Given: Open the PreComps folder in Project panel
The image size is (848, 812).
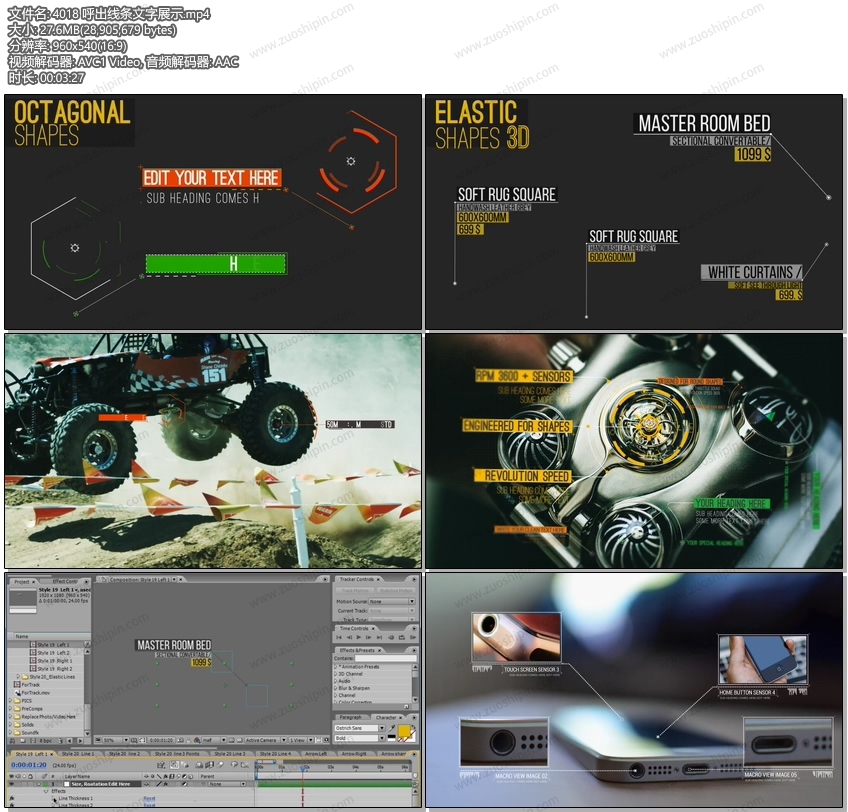Looking at the screenshot, I should click(33, 708).
